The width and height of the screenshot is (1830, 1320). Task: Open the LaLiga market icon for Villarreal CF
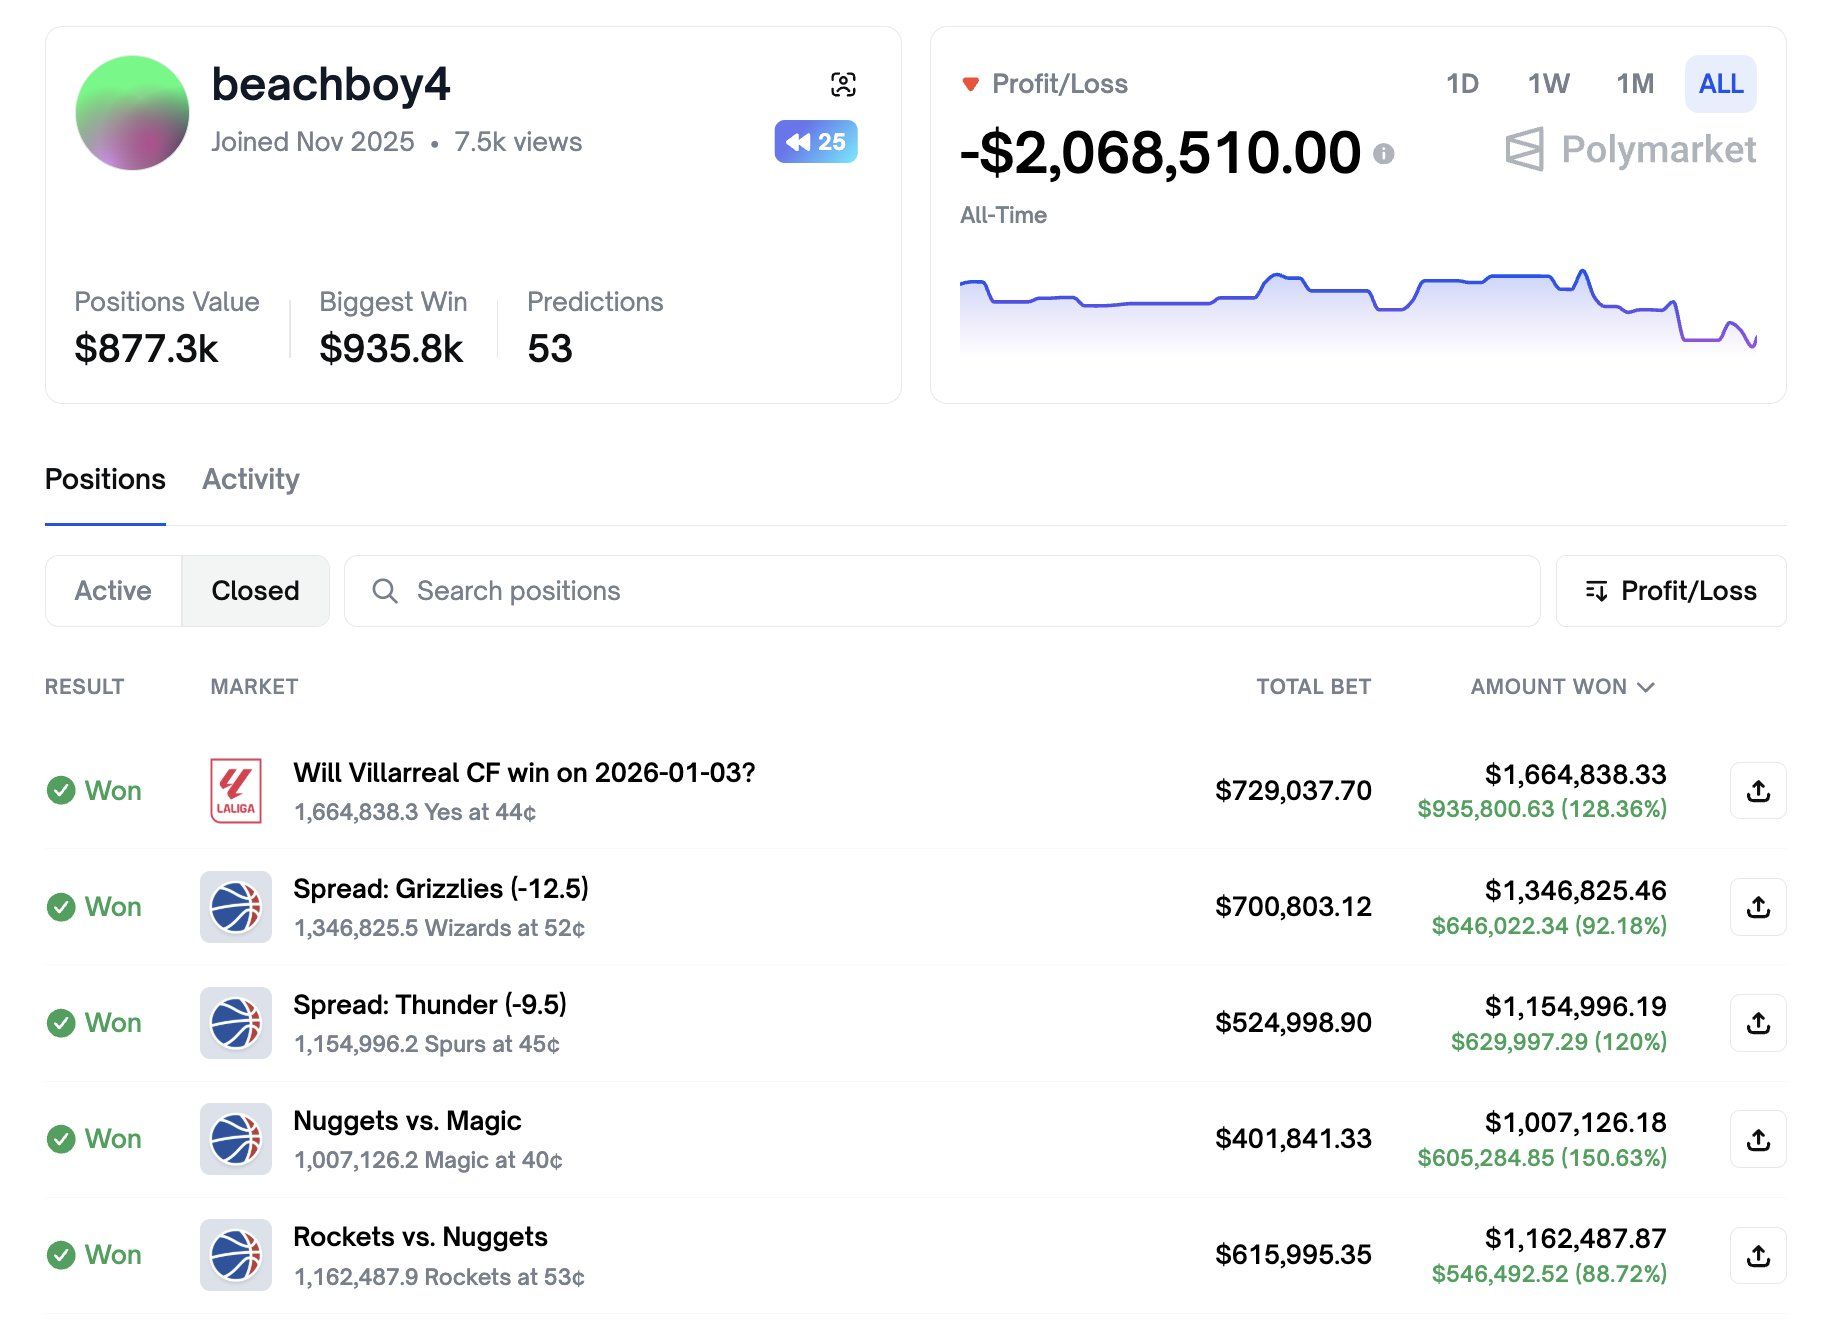click(x=235, y=790)
